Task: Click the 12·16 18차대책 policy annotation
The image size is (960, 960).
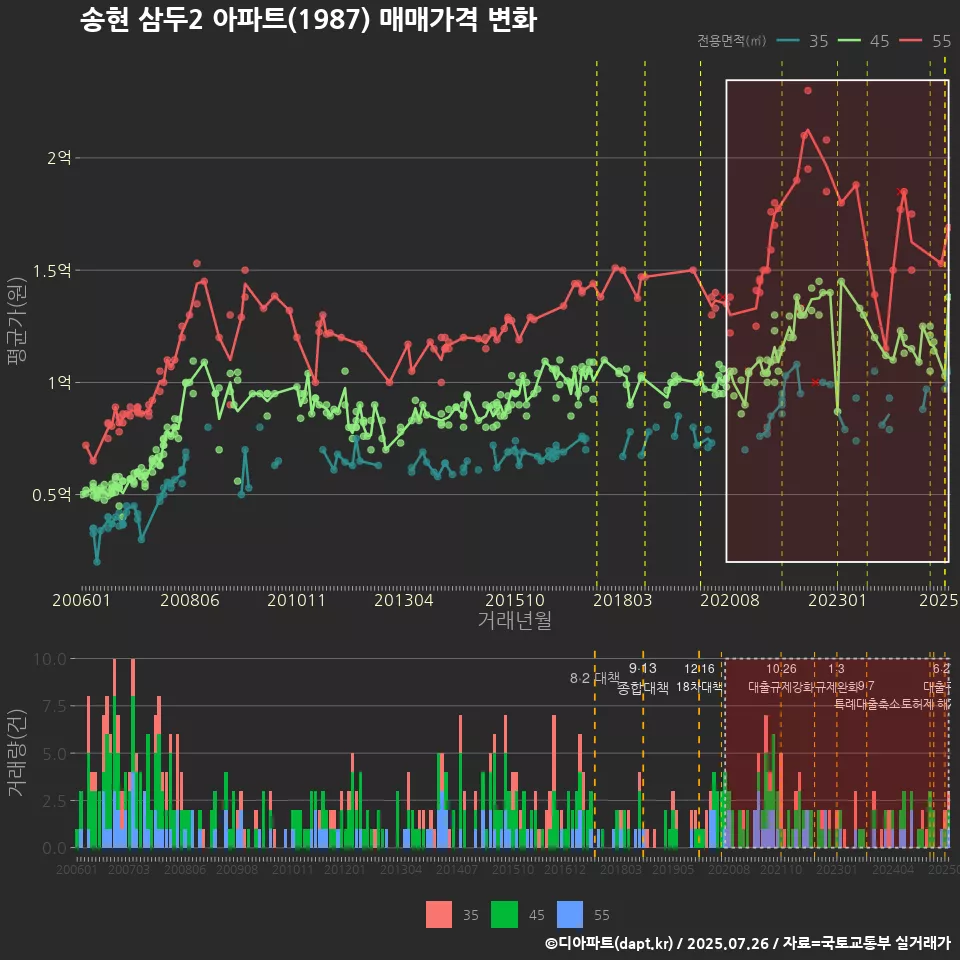Action: [699, 678]
